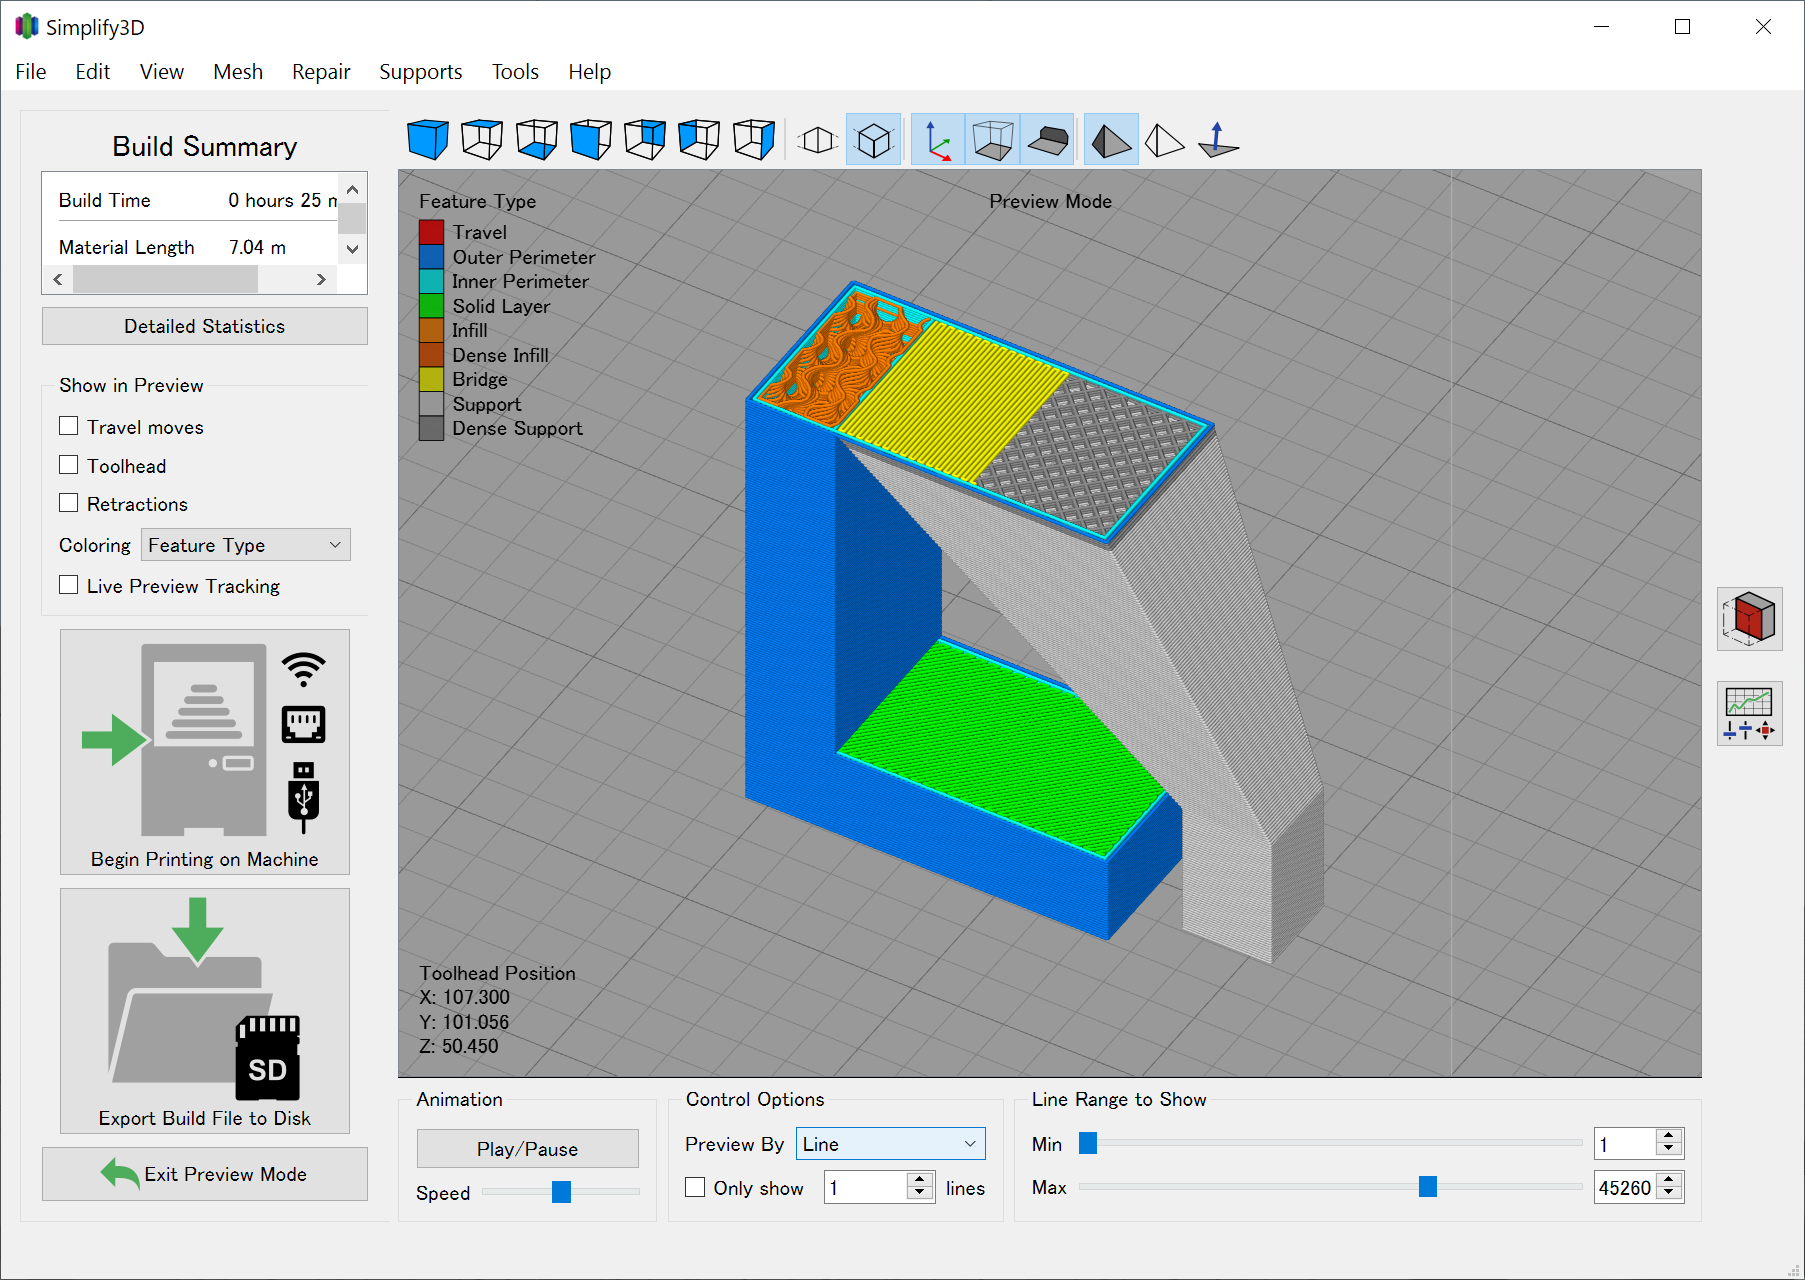This screenshot has height=1280, width=1805.
Task: Enable Toolhead display checkbox
Action: pos(69,465)
